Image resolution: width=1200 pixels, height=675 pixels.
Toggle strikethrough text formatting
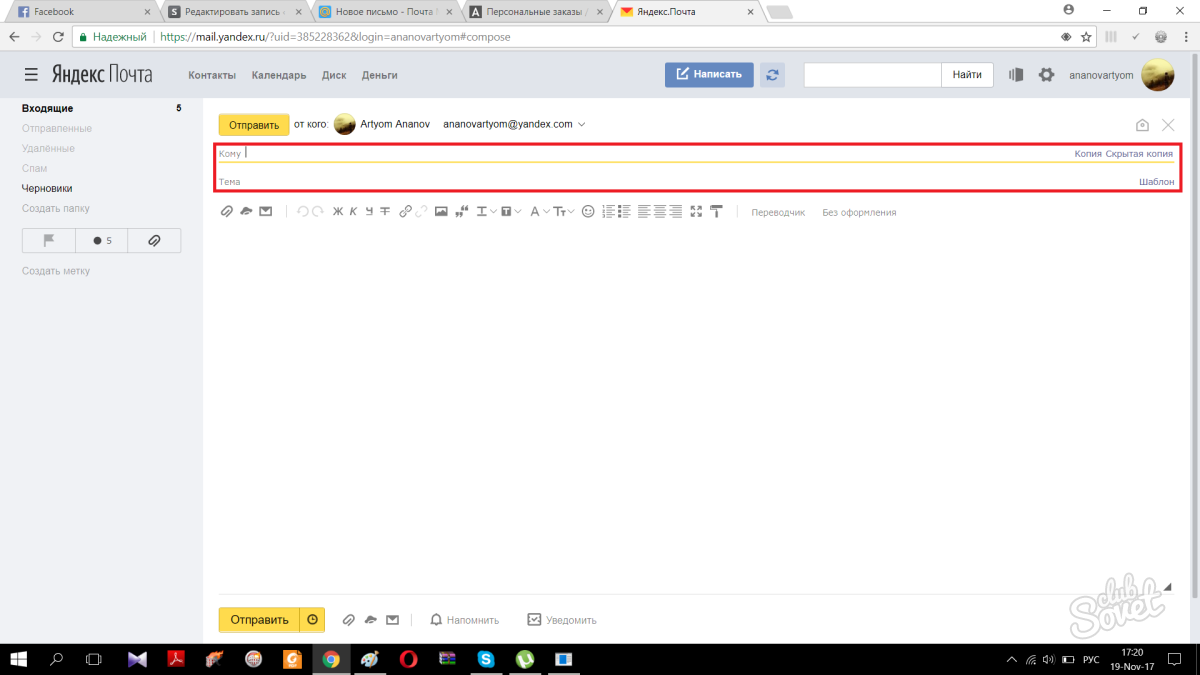[x=385, y=212]
